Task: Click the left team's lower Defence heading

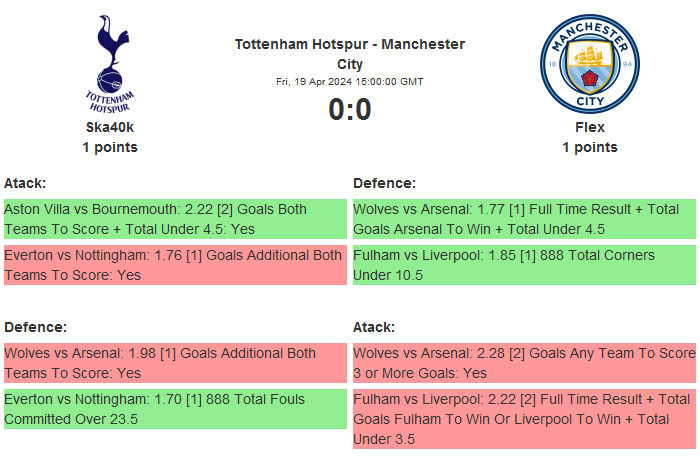Action: pos(35,327)
